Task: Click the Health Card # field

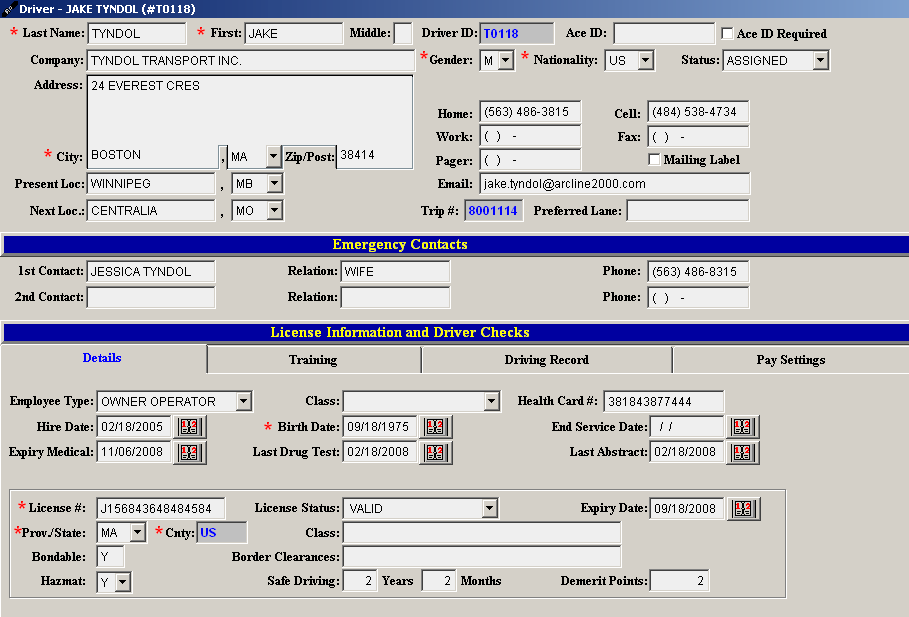Action: (x=664, y=401)
